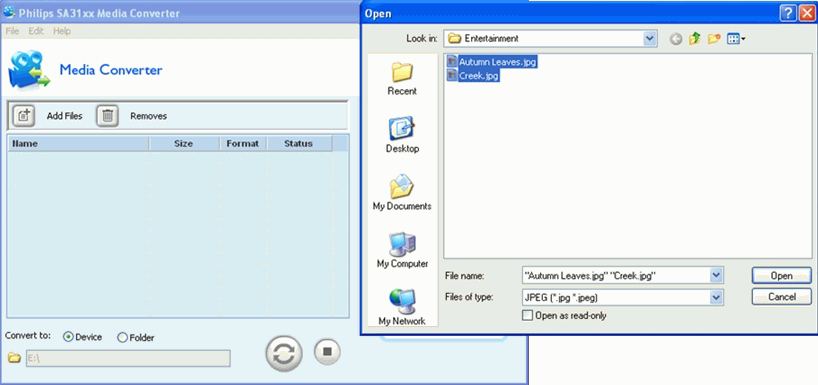Sort by the Status column header
Image resolution: width=818 pixels, height=385 pixels.
click(299, 143)
